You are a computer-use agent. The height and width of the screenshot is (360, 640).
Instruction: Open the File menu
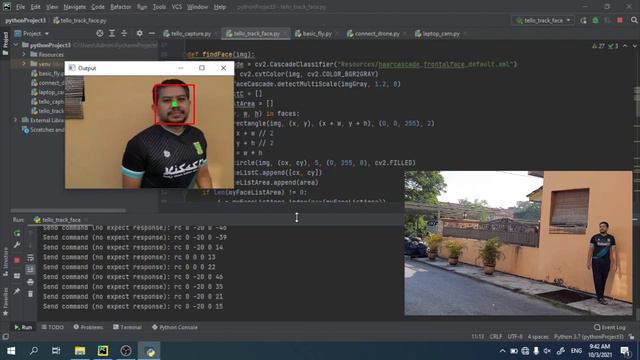[x=20, y=7]
